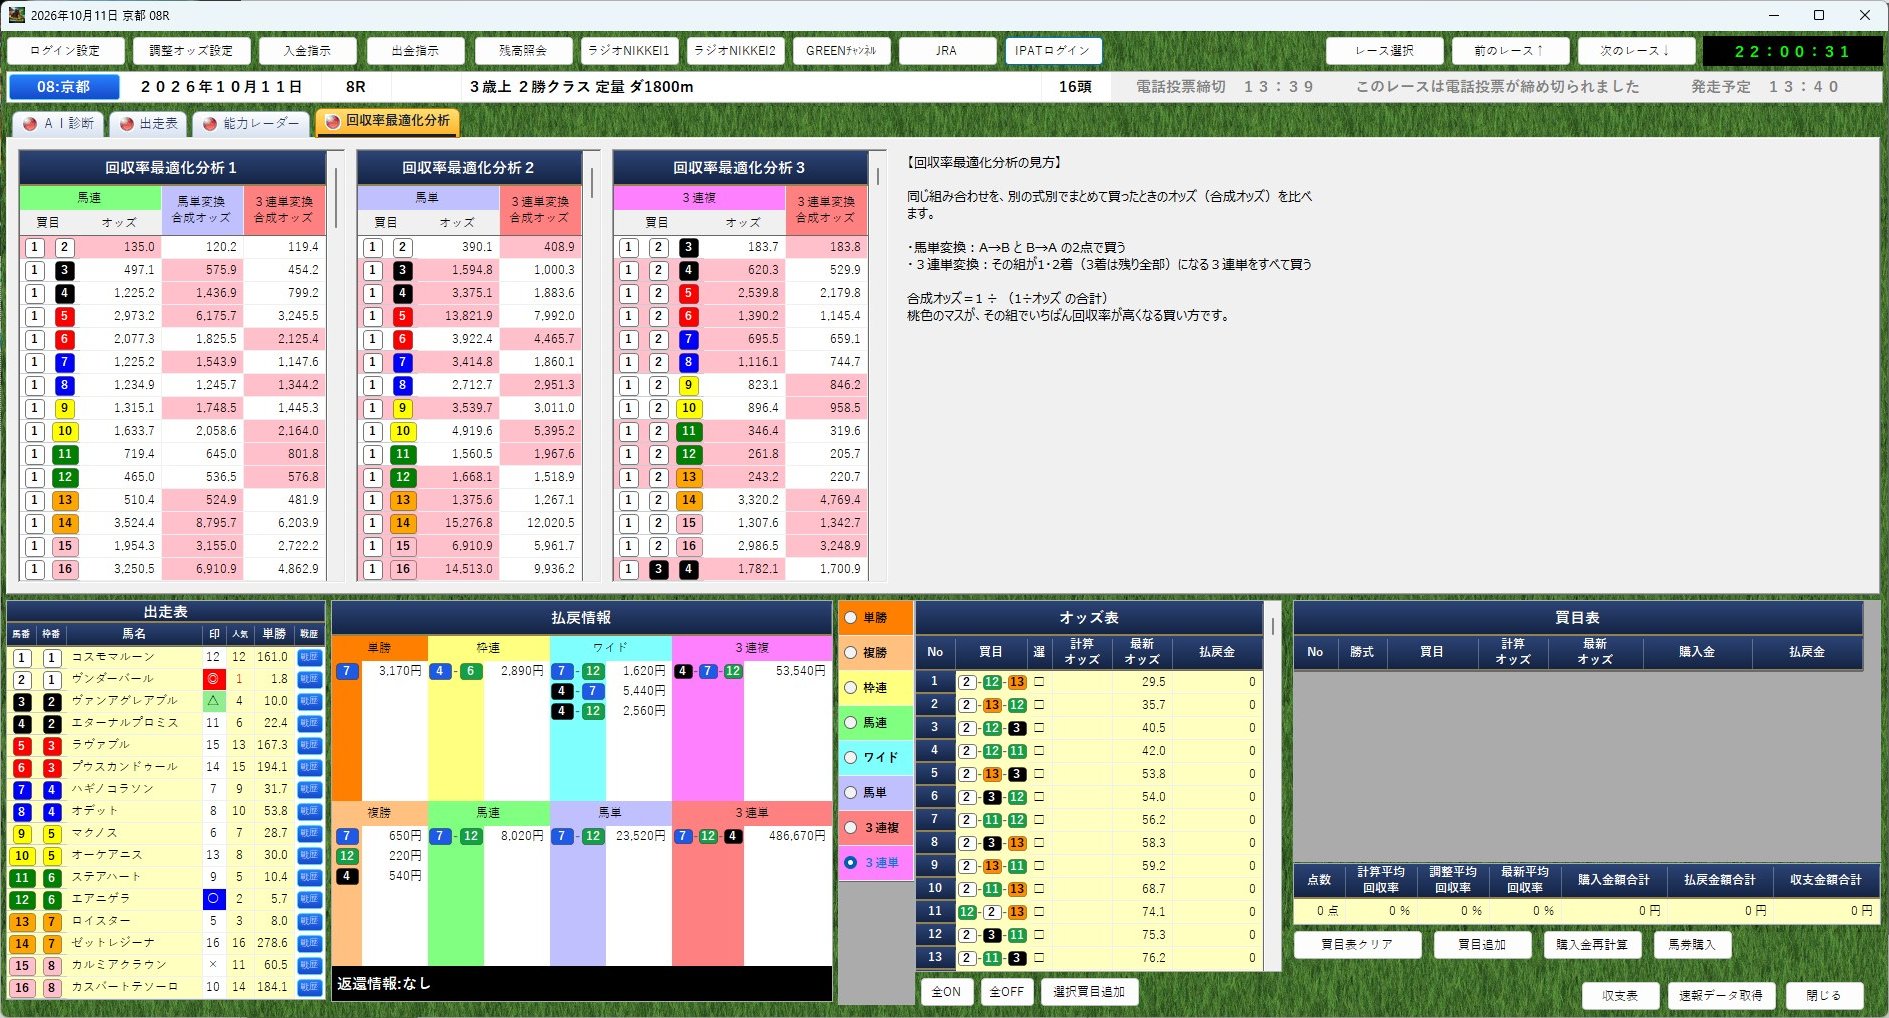Click the △ mark for ヴァンアグレアブル
This screenshot has width=1889, height=1018.
tap(212, 701)
